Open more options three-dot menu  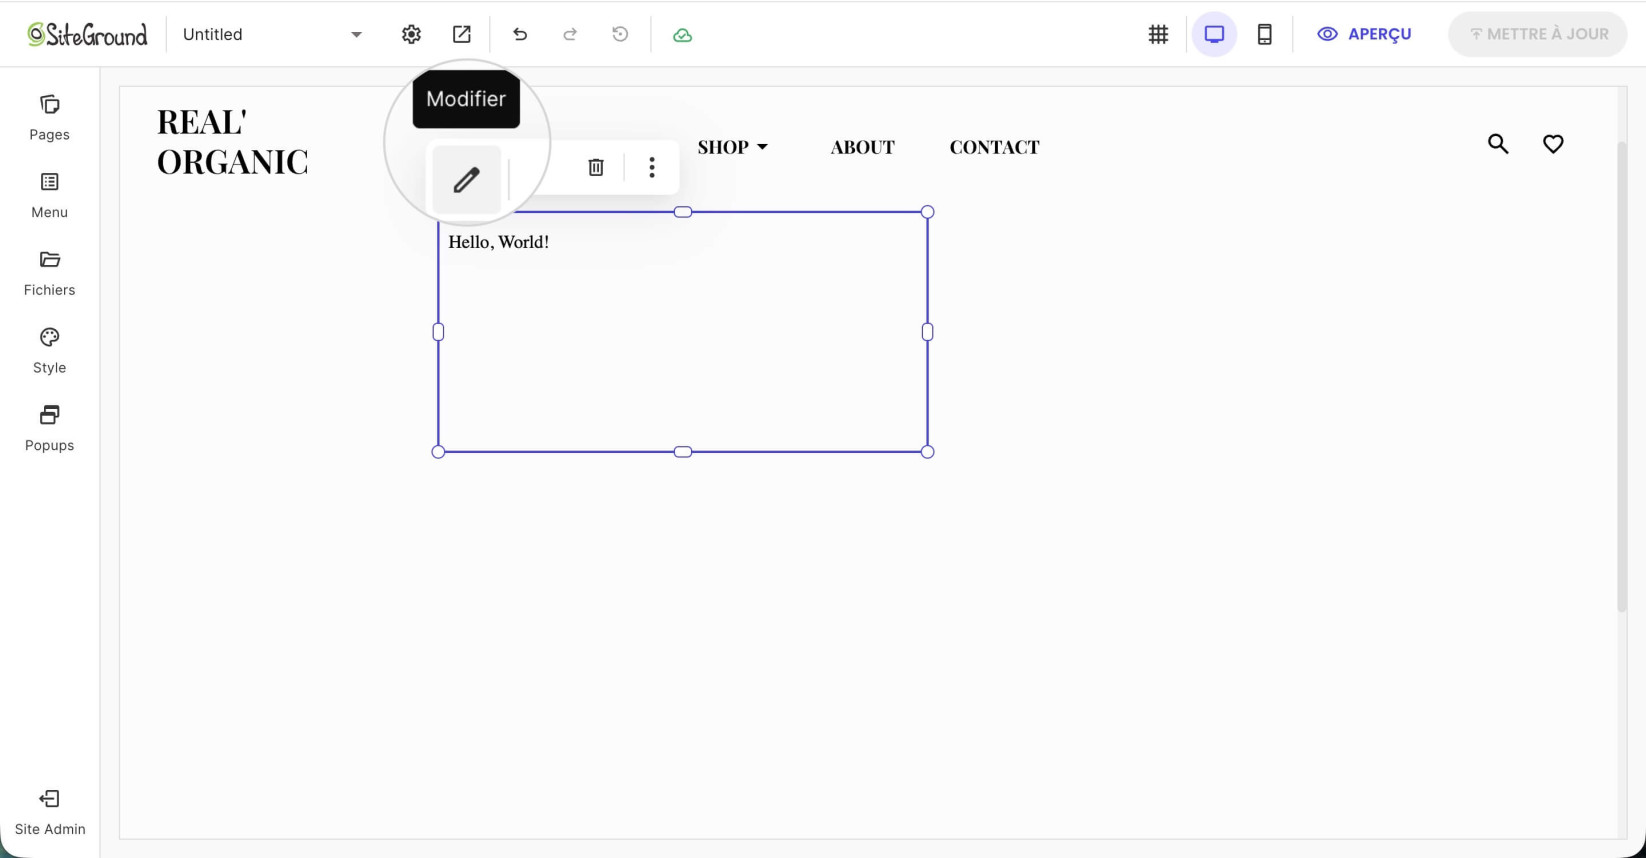click(x=652, y=167)
